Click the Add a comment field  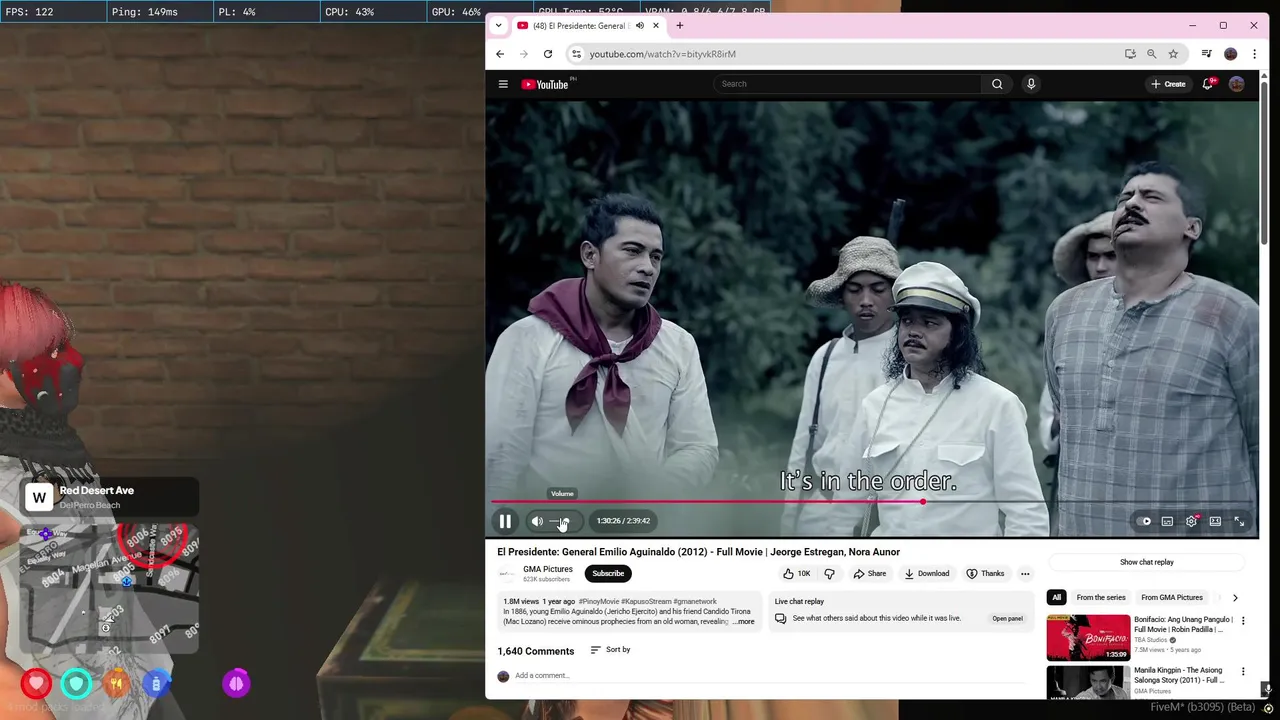pos(770,676)
